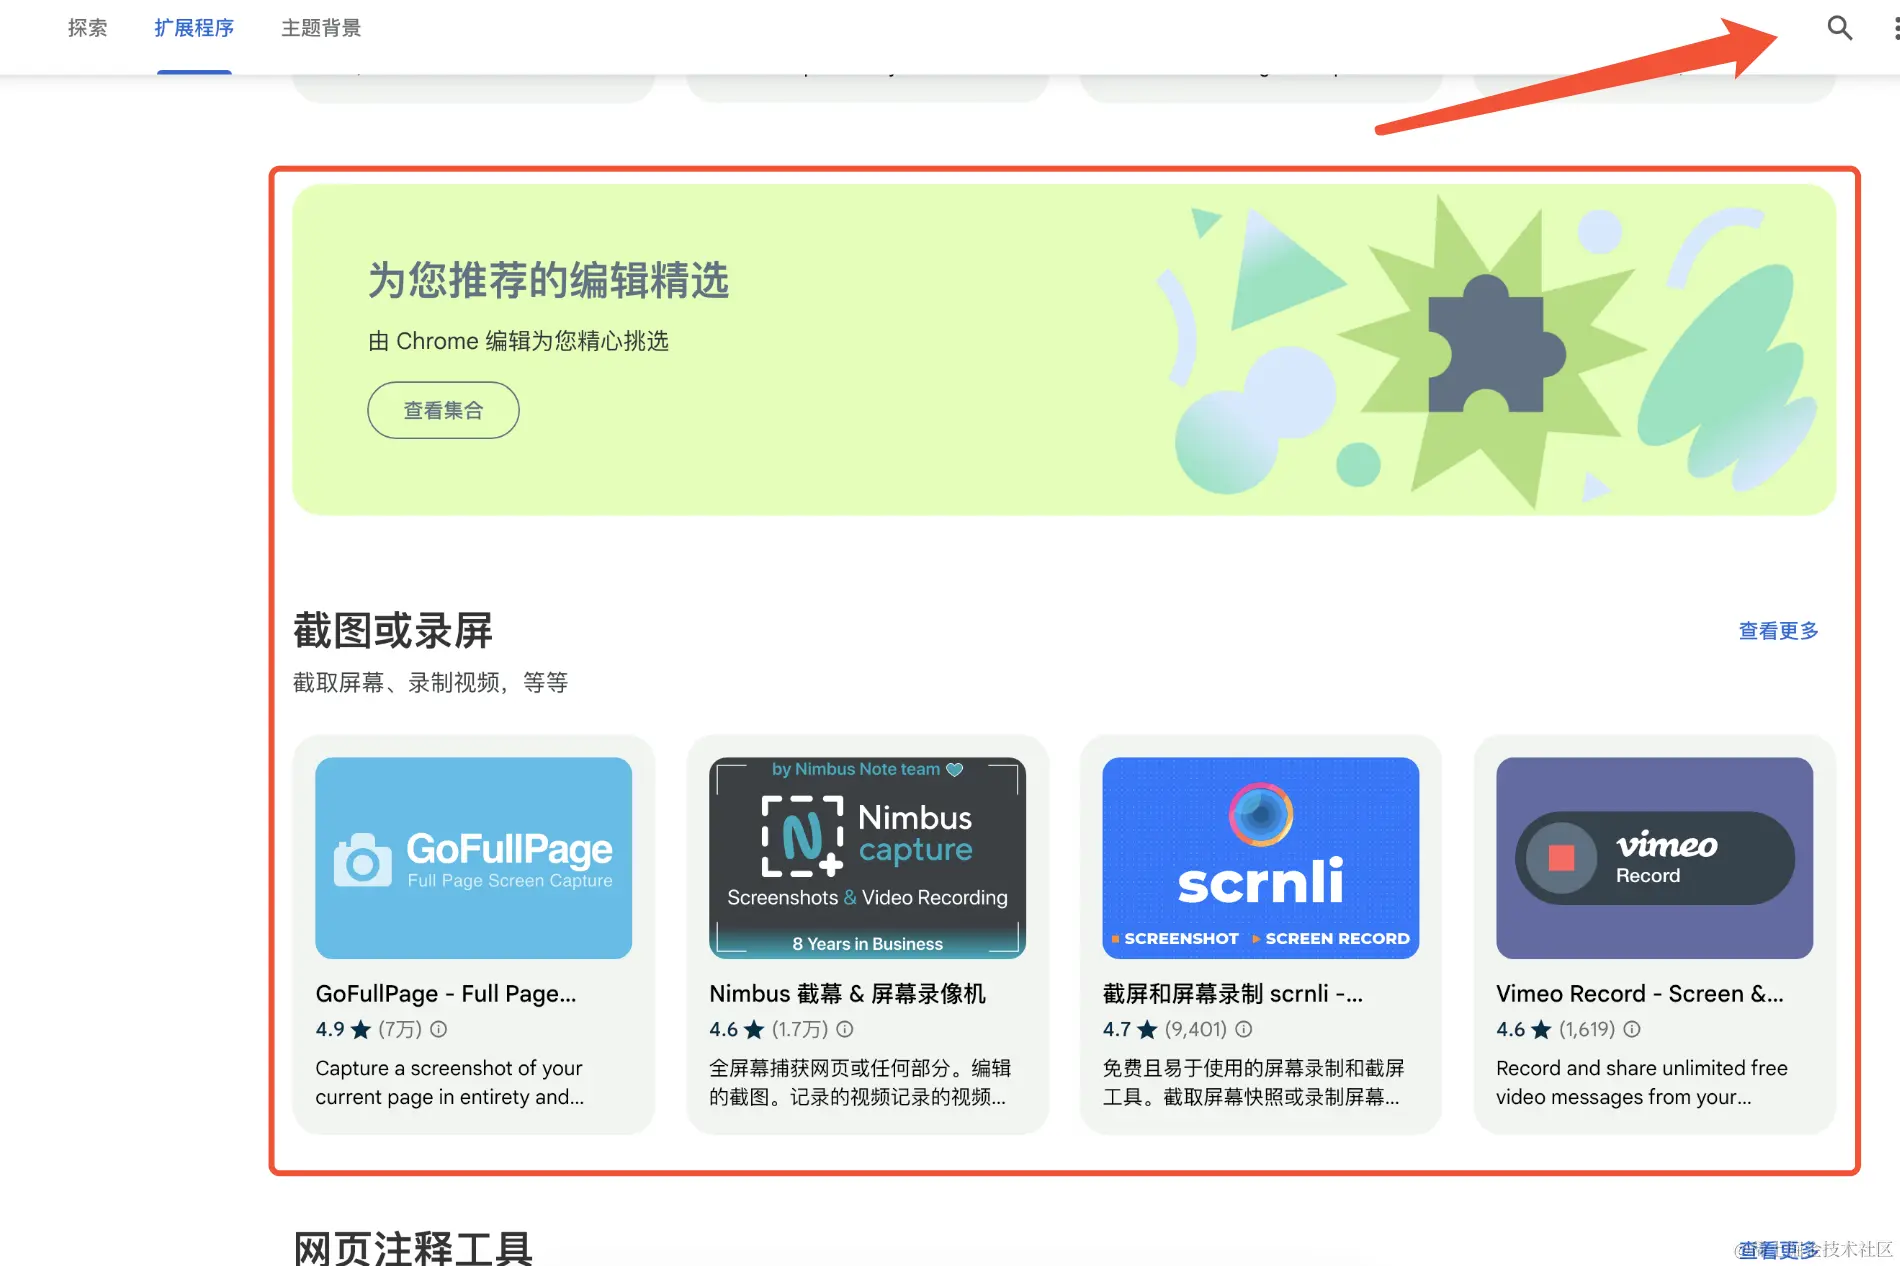This screenshot has width=1900, height=1266.
Task: Click the star icon on Nimbus 4.6 rating
Action: pyautogui.click(x=754, y=1029)
